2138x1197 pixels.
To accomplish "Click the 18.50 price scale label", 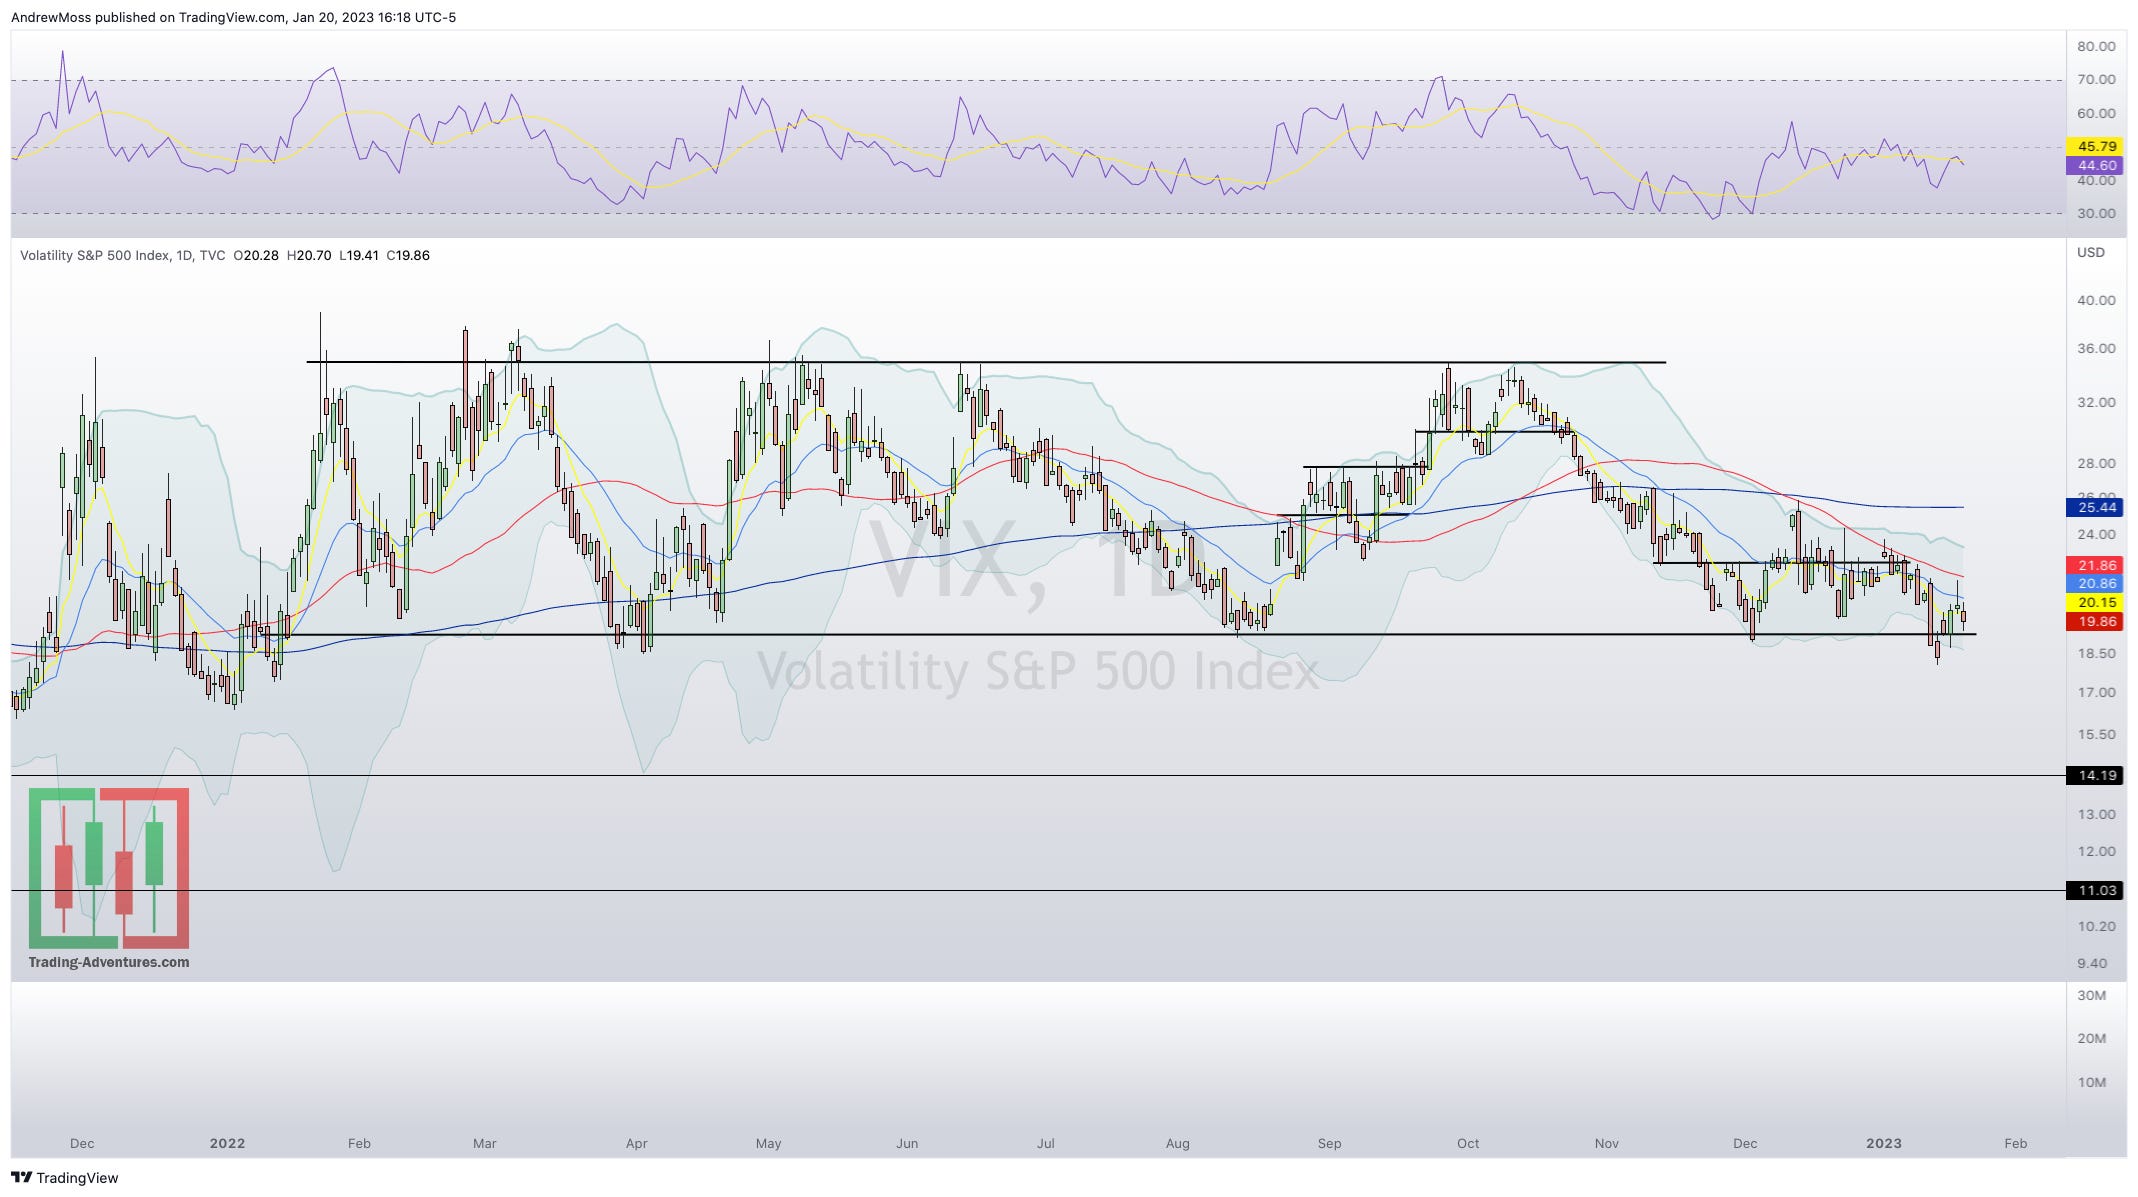I will pyautogui.click(x=2096, y=653).
